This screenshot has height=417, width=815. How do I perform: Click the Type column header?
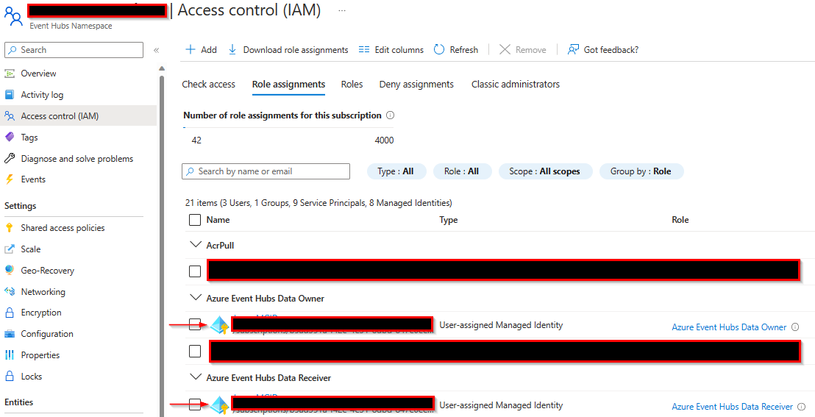pos(449,220)
